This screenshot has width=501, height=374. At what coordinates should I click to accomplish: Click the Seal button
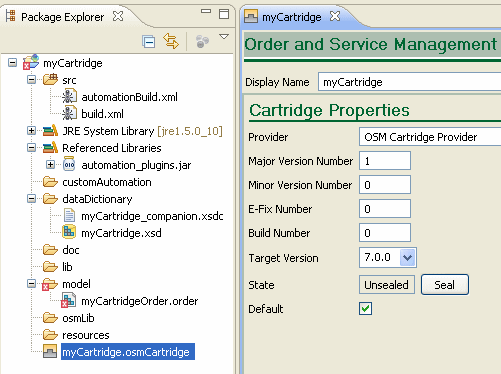coord(445,285)
